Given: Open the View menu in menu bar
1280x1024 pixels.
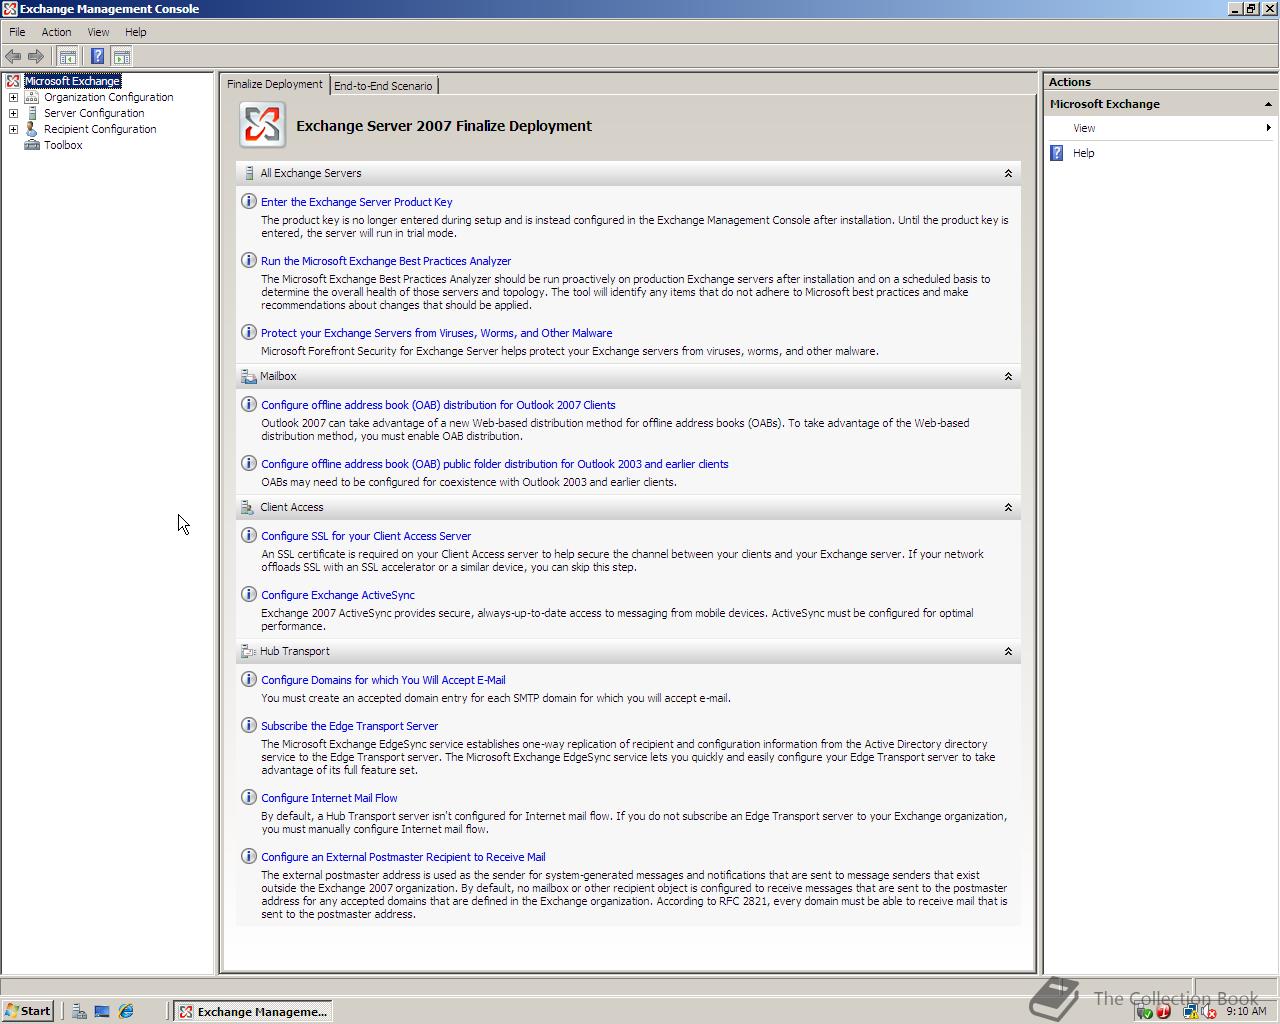Looking at the screenshot, I should 98,32.
